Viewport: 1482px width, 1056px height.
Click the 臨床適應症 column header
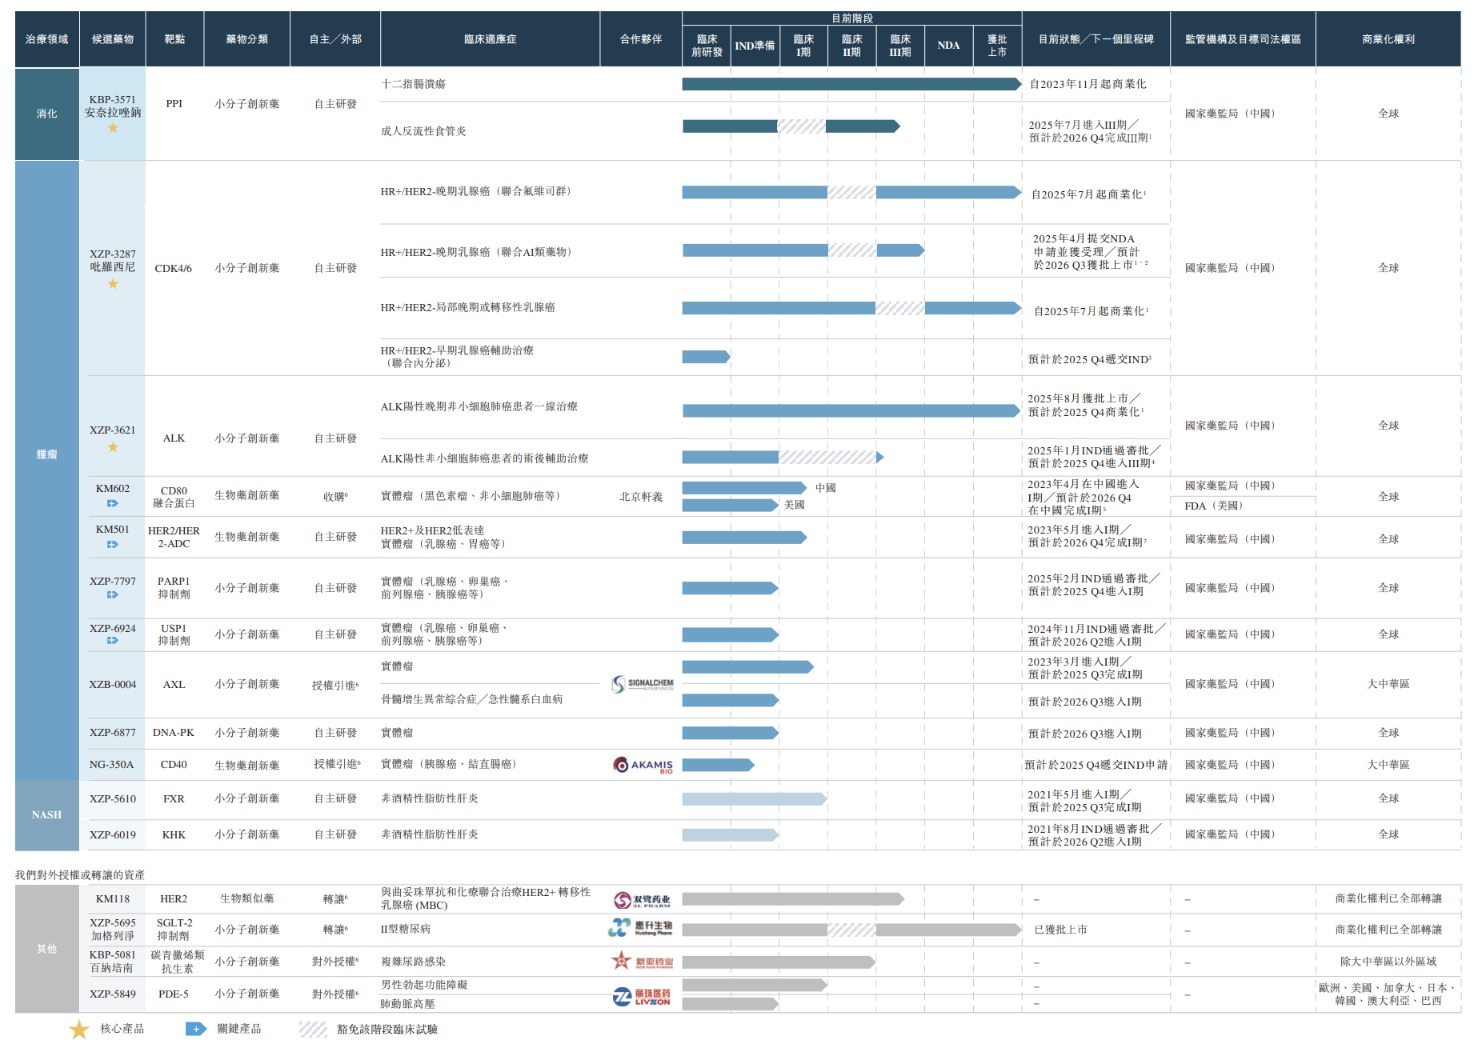point(490,39)
